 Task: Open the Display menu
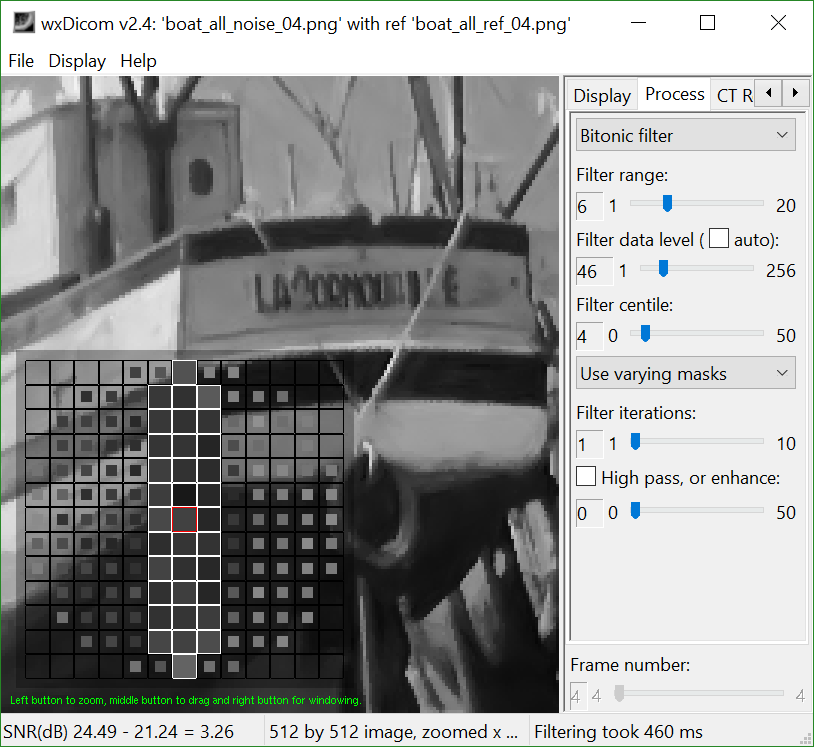[x=77, y=61]
